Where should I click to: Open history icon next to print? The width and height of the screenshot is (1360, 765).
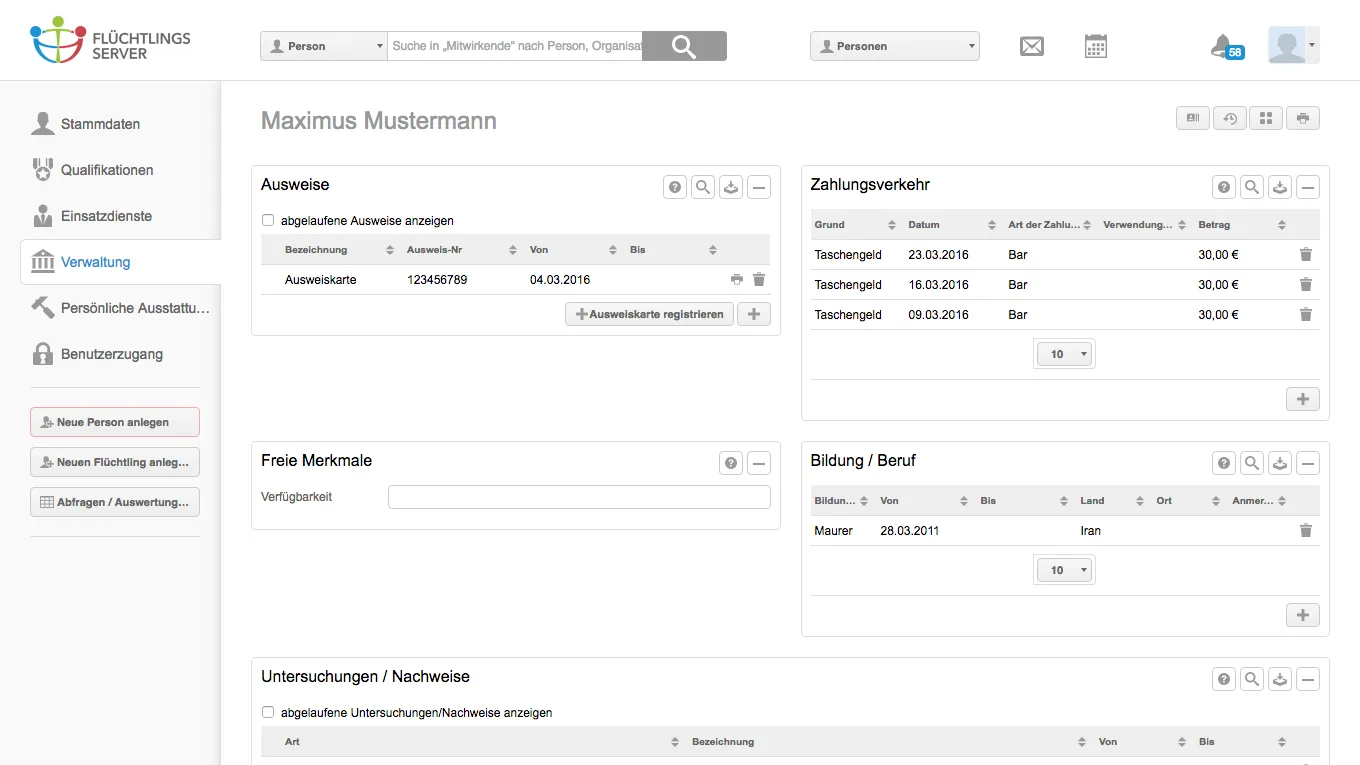1230,118
